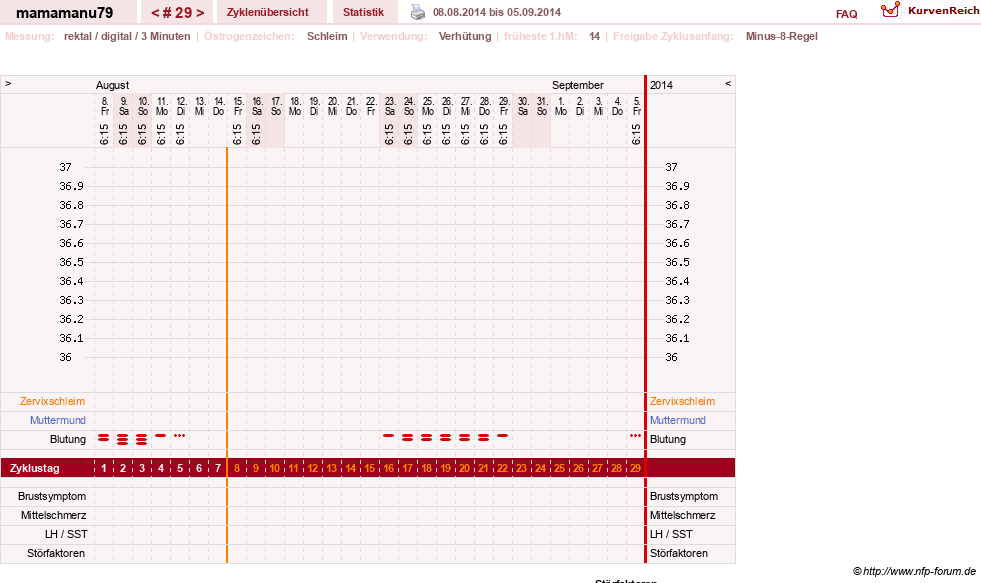This screenshot has height=583, width=981.
Task: Select cycle day 14 cell
Action: coord(350,468)
